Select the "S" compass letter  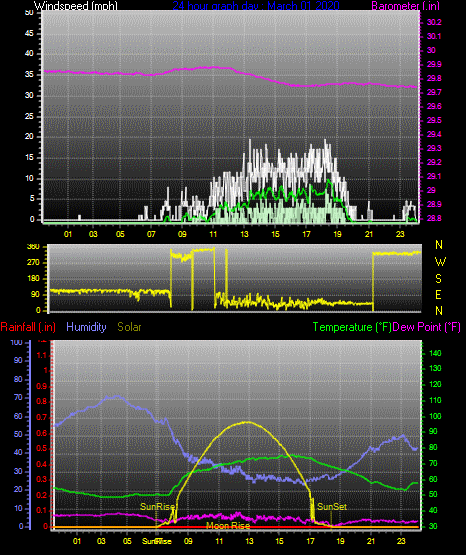pos(438,279)
